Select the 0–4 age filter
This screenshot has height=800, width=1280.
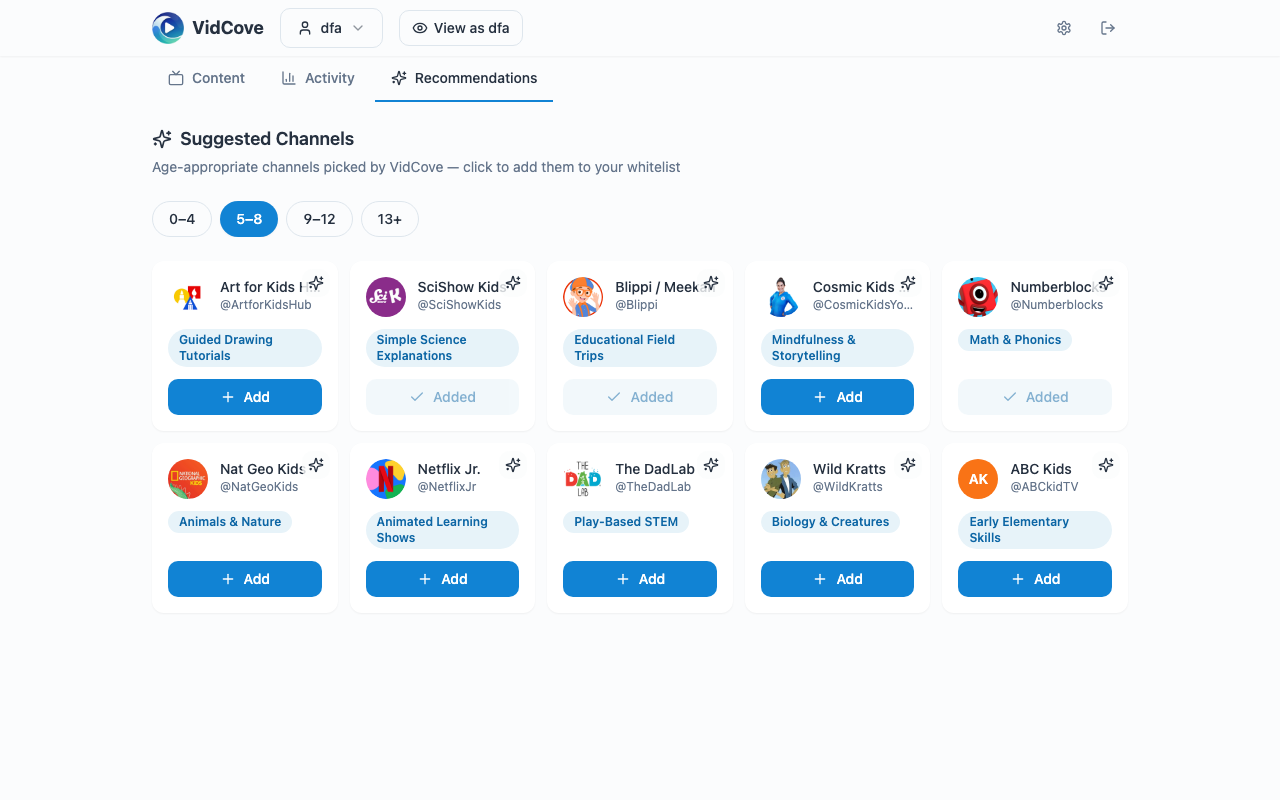[x=182, y=219]
